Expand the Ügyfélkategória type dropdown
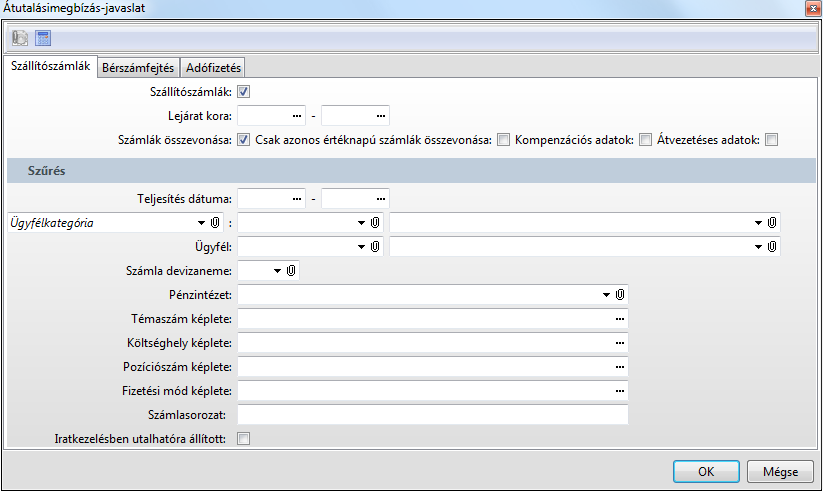Image resolution: width=823 pixels, height=492 pixels. (x=201, y=223)
